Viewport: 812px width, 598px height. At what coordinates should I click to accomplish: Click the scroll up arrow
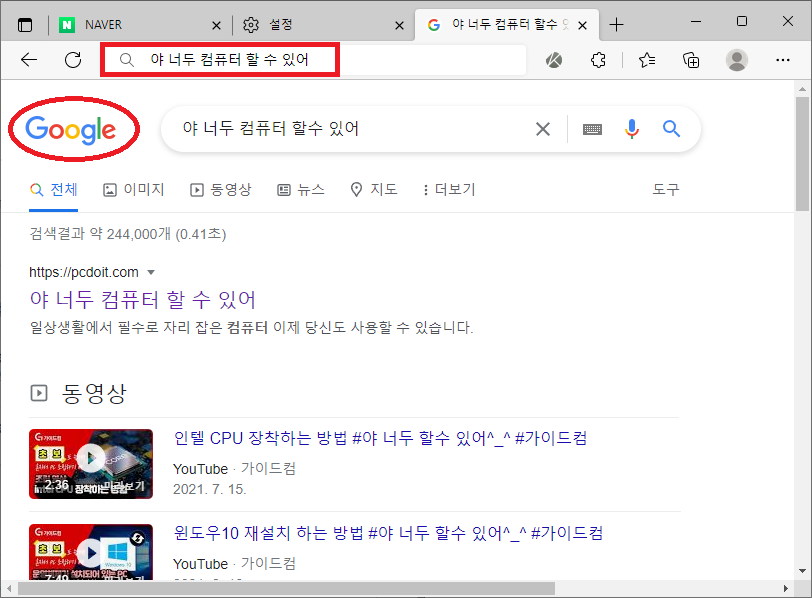(802, 89)
